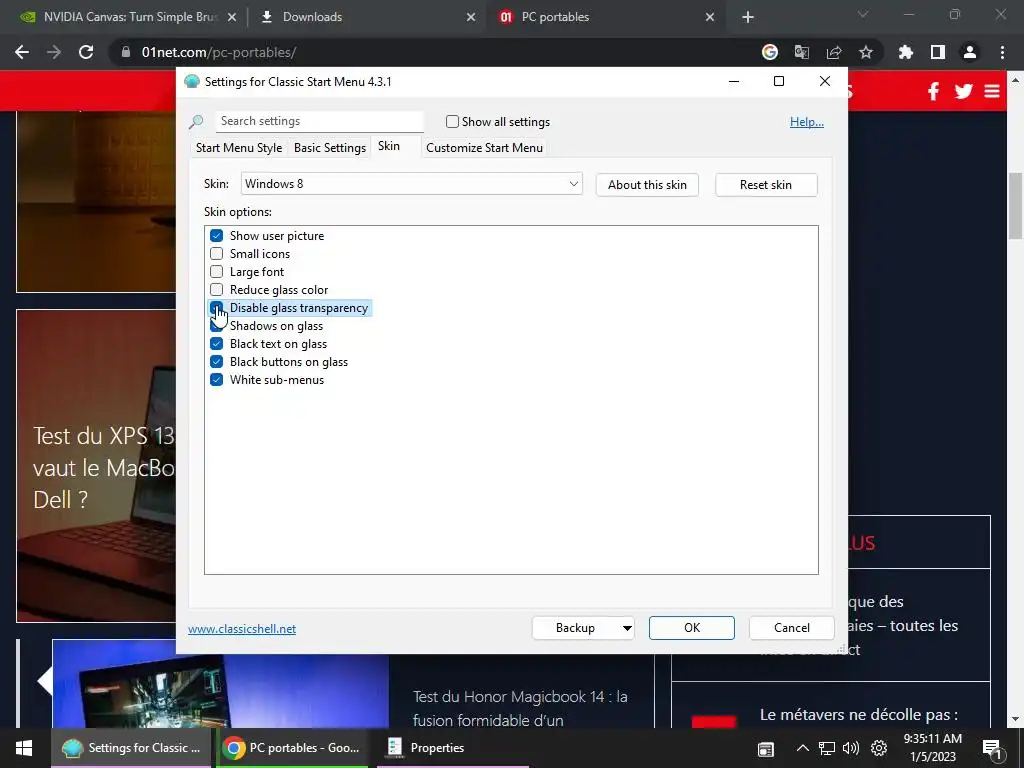Click taskbar news widget icon
1024x768 pixels.
(x=766, y=749)
